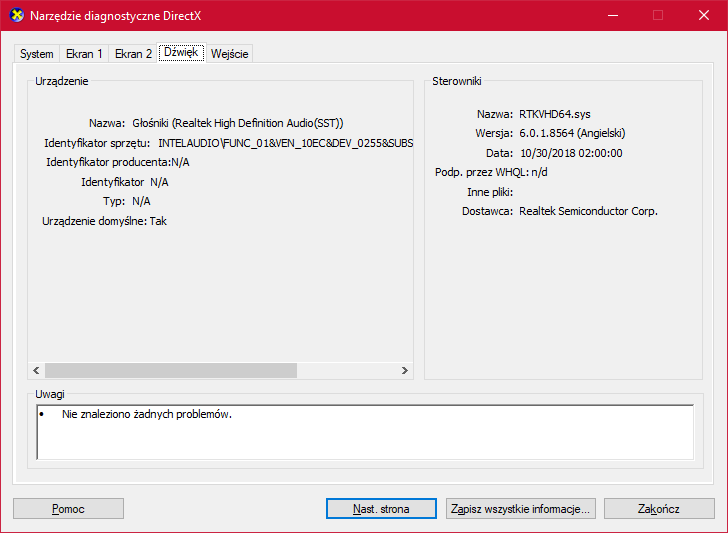This screenshot has width=728, height=533.
Task: Click the right scroll arrow in Urządzenie panel
Action: tap(404, 370)
